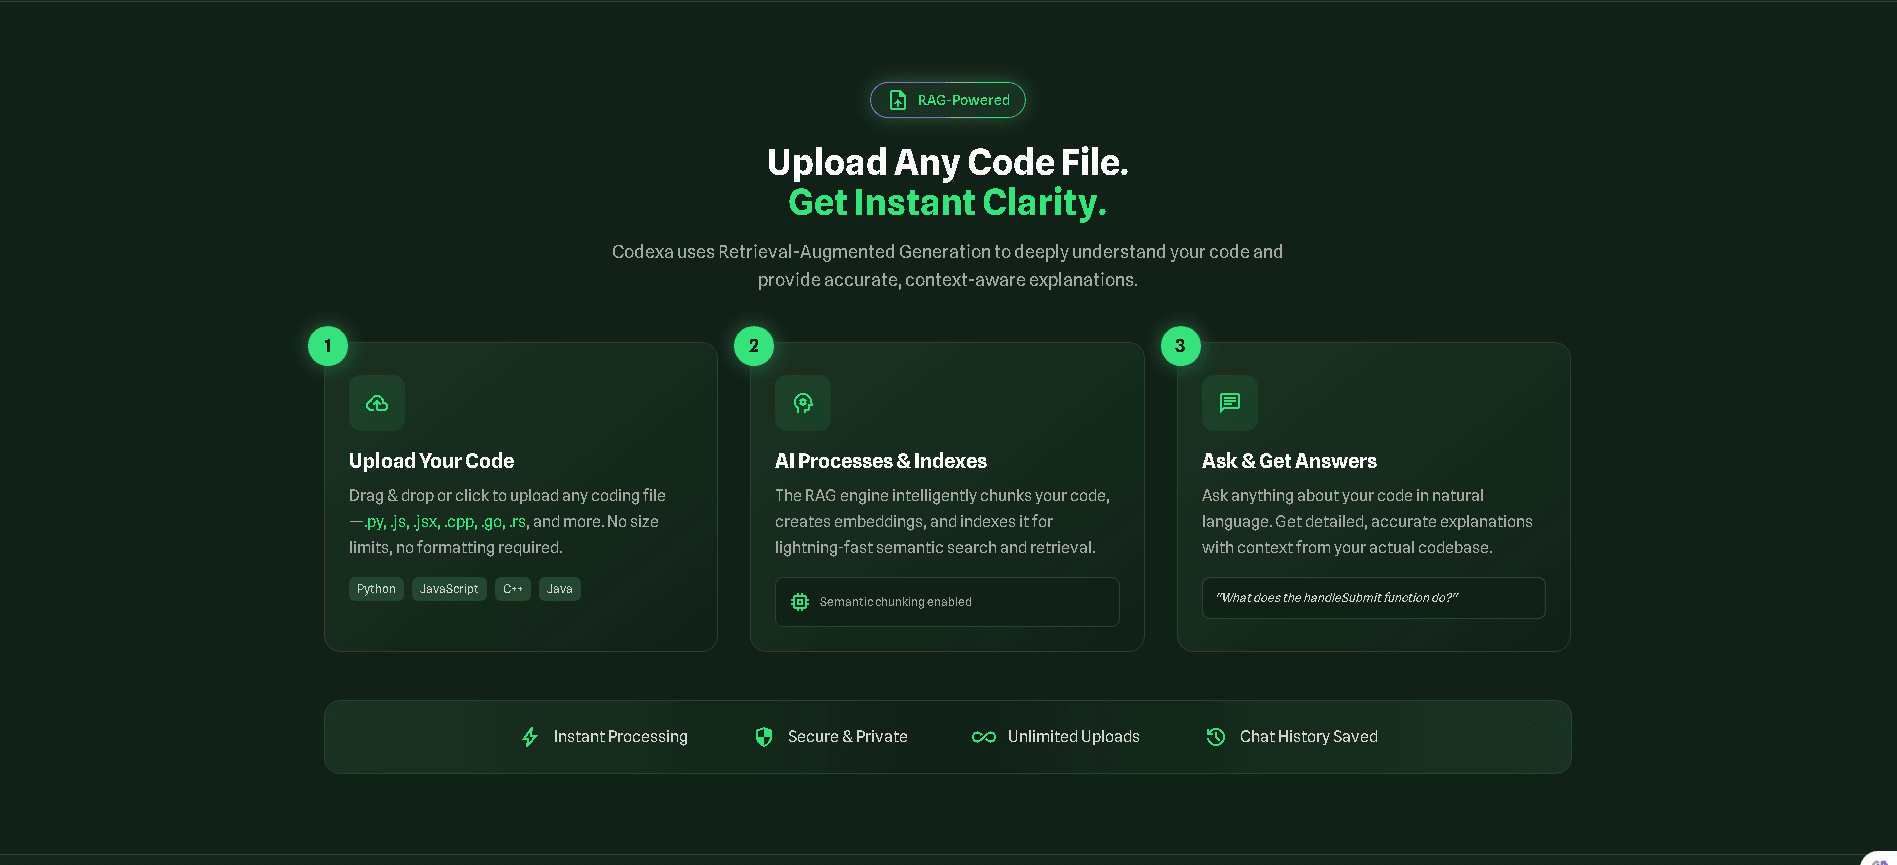
Task: Click the history clock icon for Chat History Saved
Action: coord(1216,737)
